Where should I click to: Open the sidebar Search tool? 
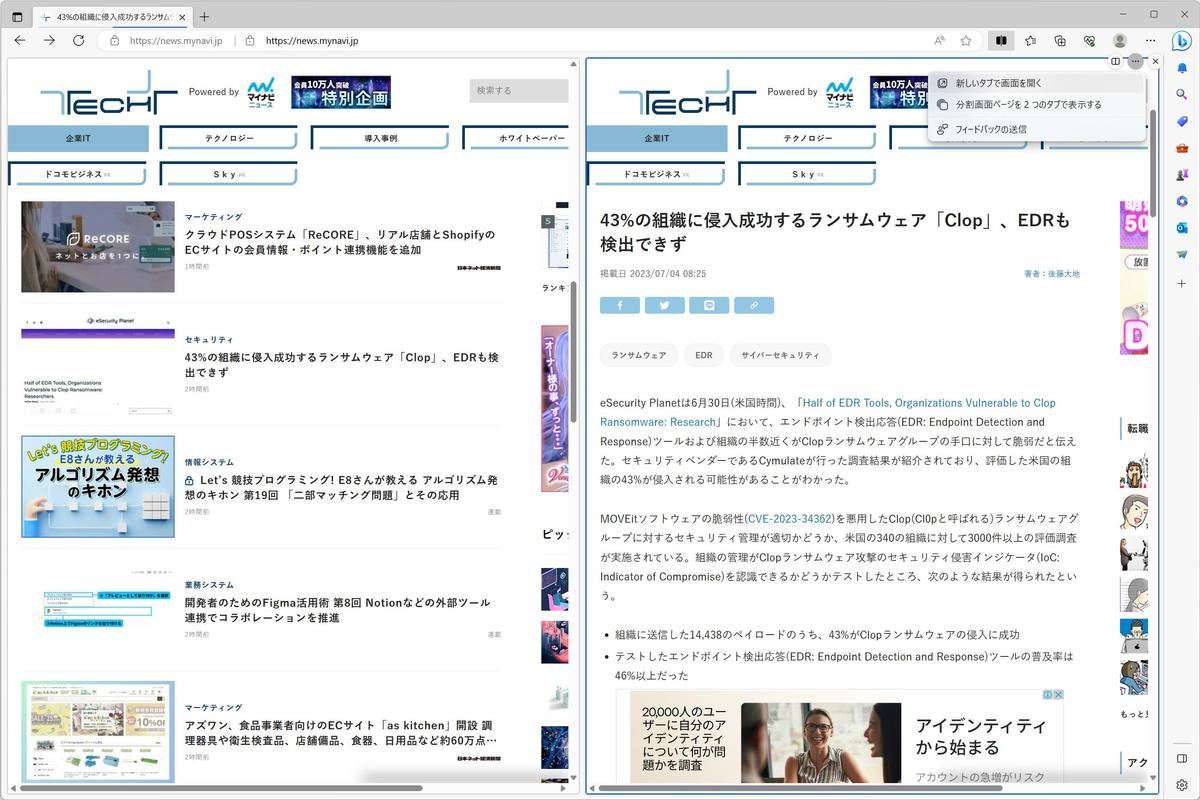(1181, 95)
